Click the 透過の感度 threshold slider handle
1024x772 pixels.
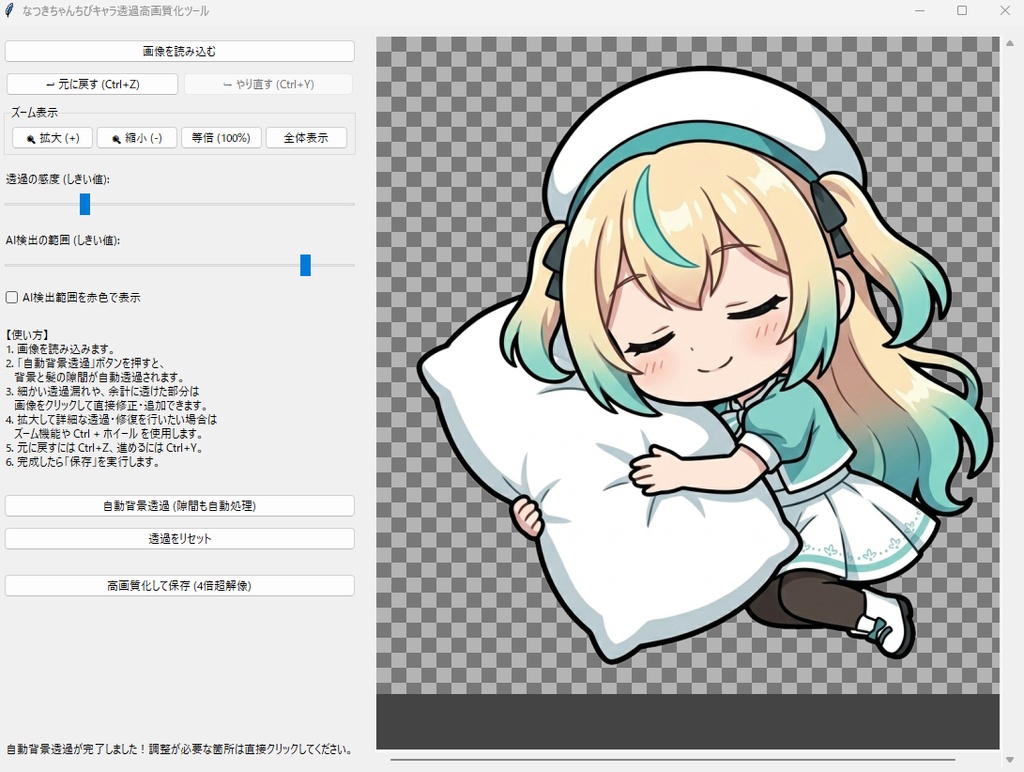(85, 204)
